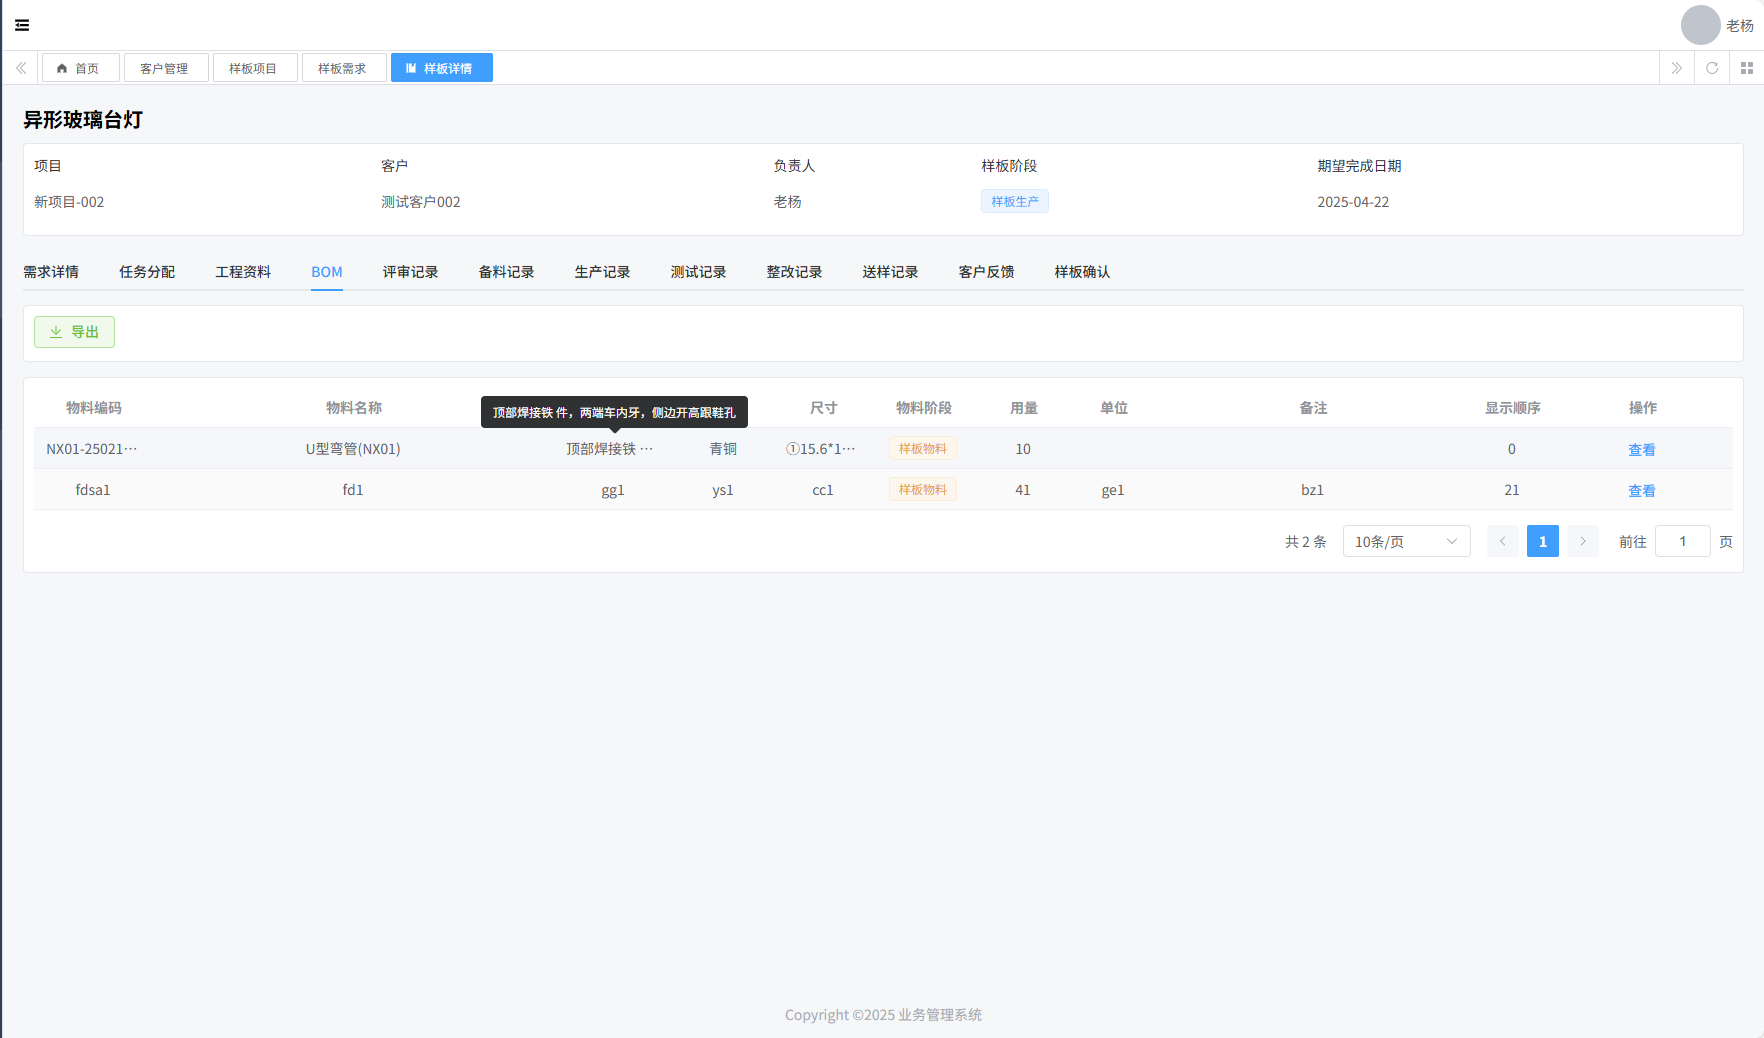
Task: Switch to 客户管理 page tab
Action: [x=164, y=68]
